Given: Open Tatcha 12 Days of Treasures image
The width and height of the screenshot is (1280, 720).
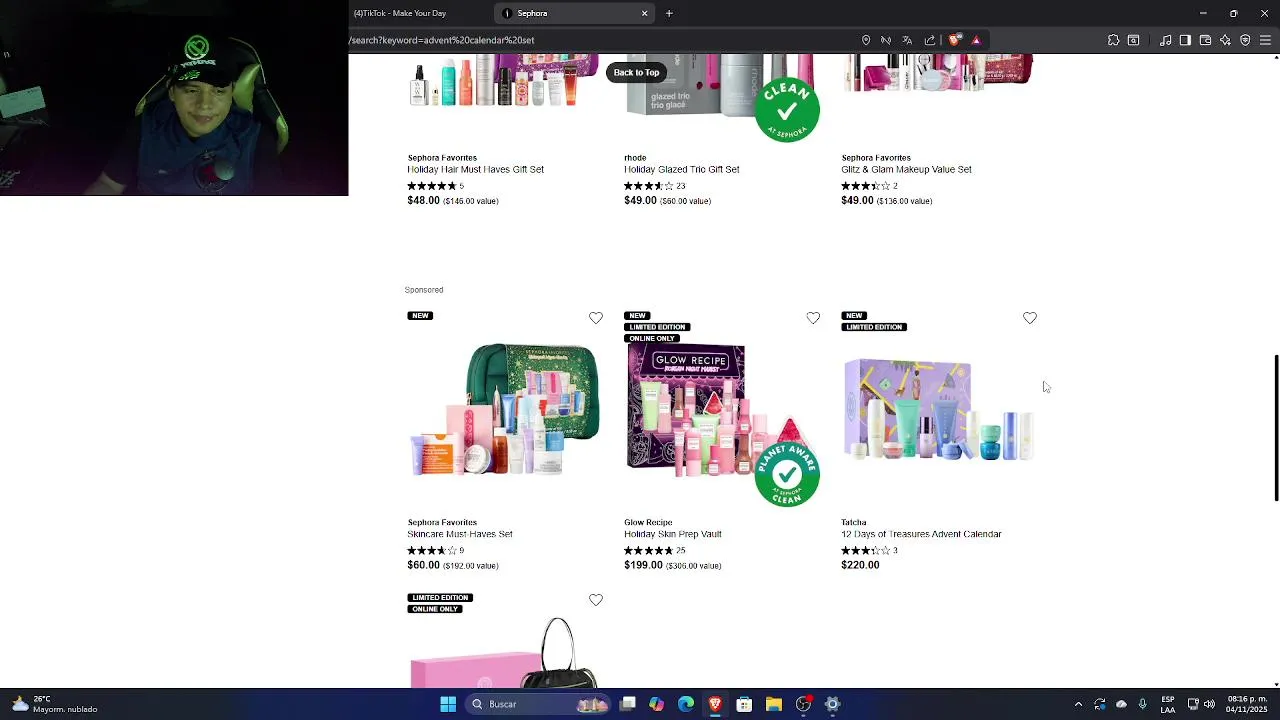Looking at the screenshot, I should coord(938,410).
